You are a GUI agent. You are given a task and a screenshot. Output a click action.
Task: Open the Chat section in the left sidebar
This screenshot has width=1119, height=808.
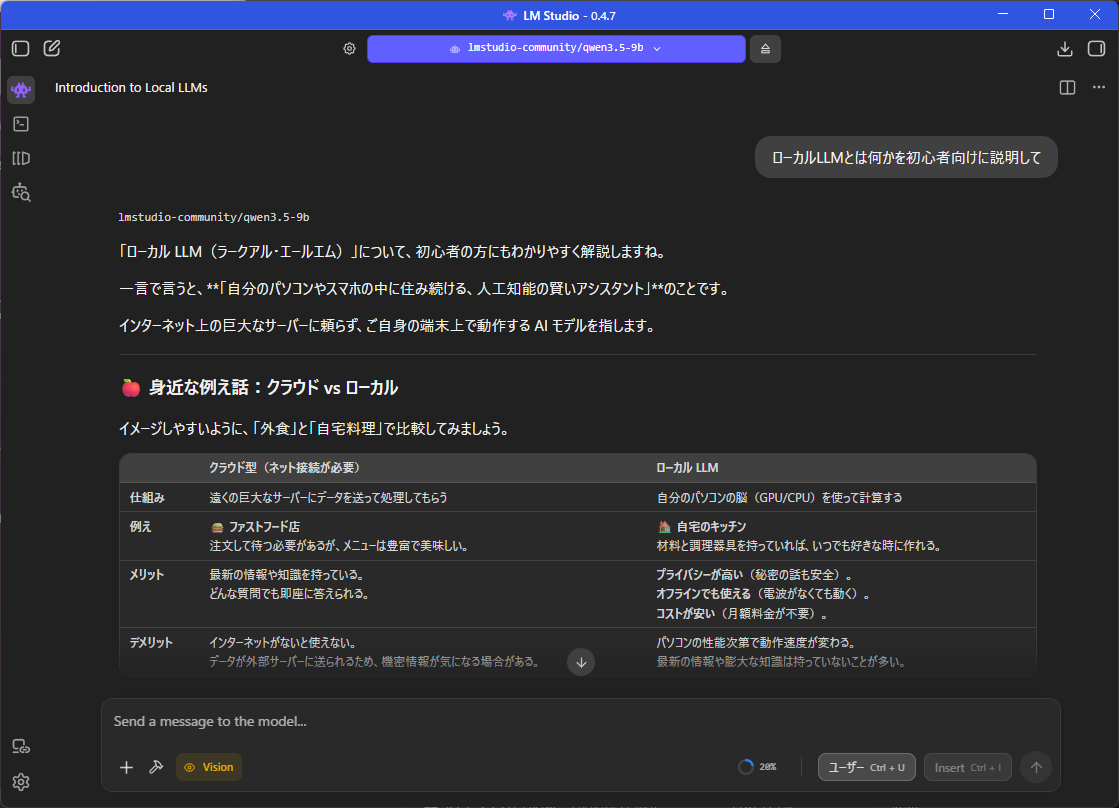point(21,90)
